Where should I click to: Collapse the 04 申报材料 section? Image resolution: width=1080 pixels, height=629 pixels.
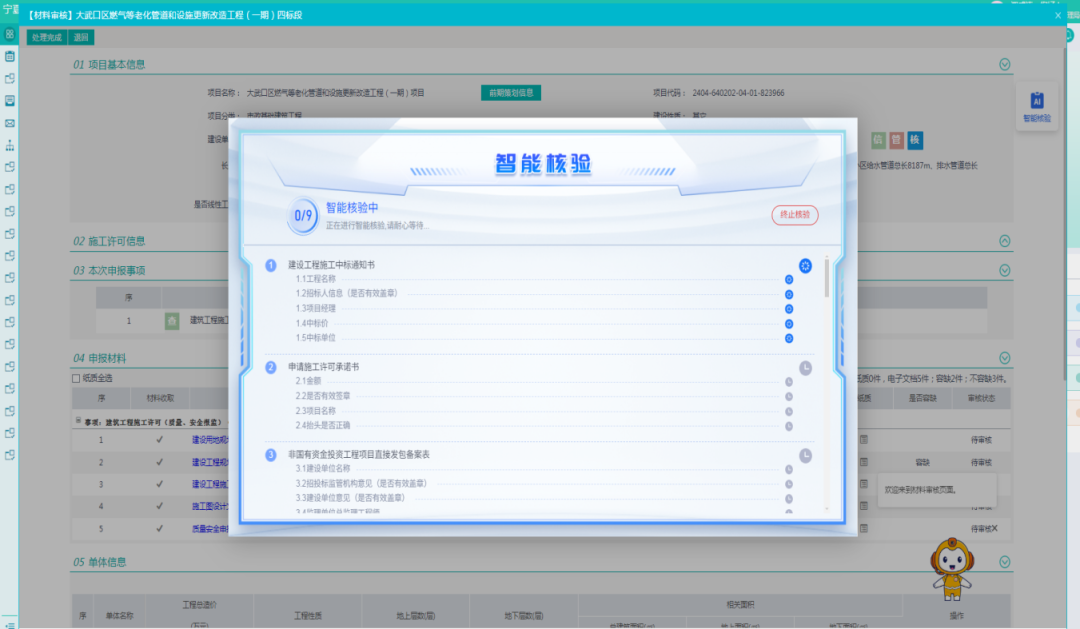(1004, 358)
